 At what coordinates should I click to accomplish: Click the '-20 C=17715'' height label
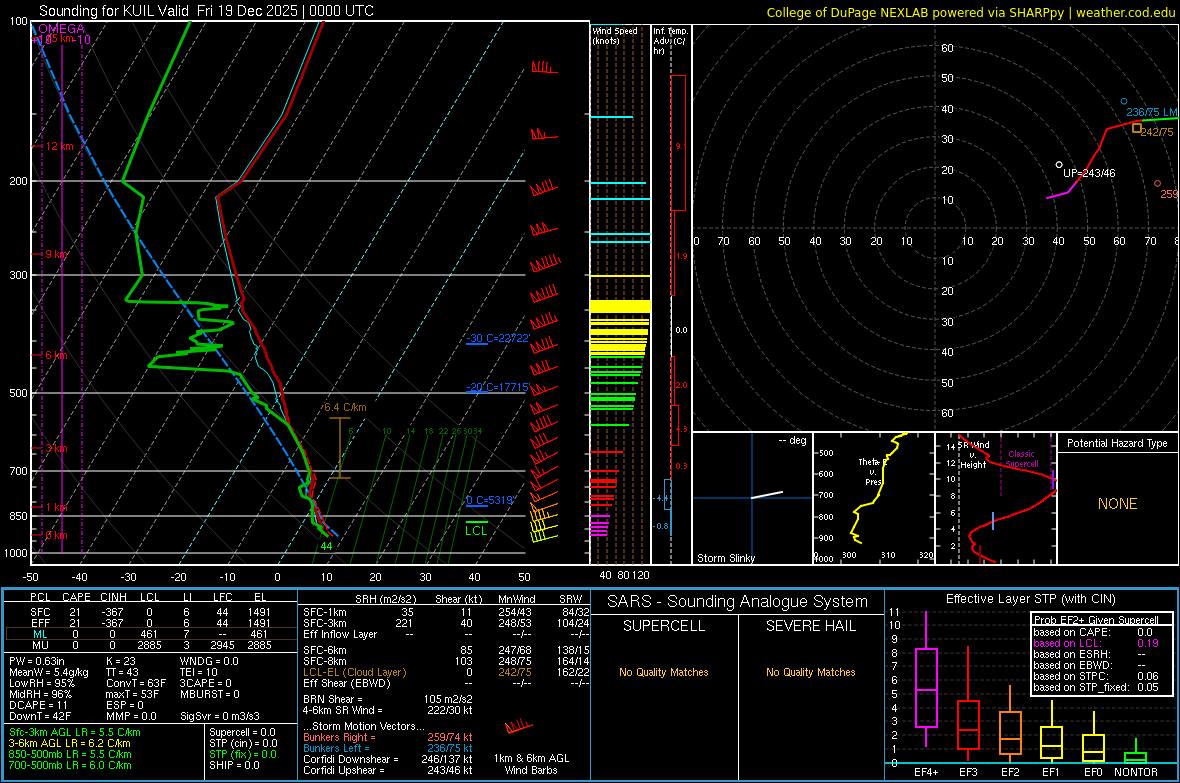[x=497, y=387]
